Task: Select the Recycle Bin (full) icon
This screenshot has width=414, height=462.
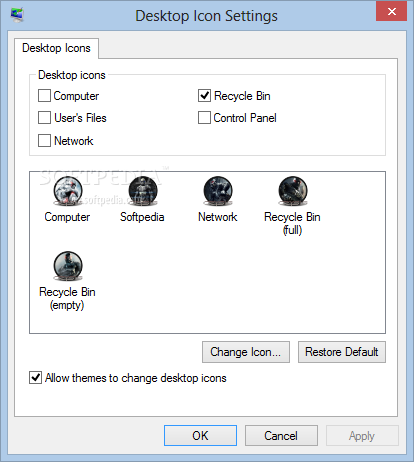Action: click(293, 191)
